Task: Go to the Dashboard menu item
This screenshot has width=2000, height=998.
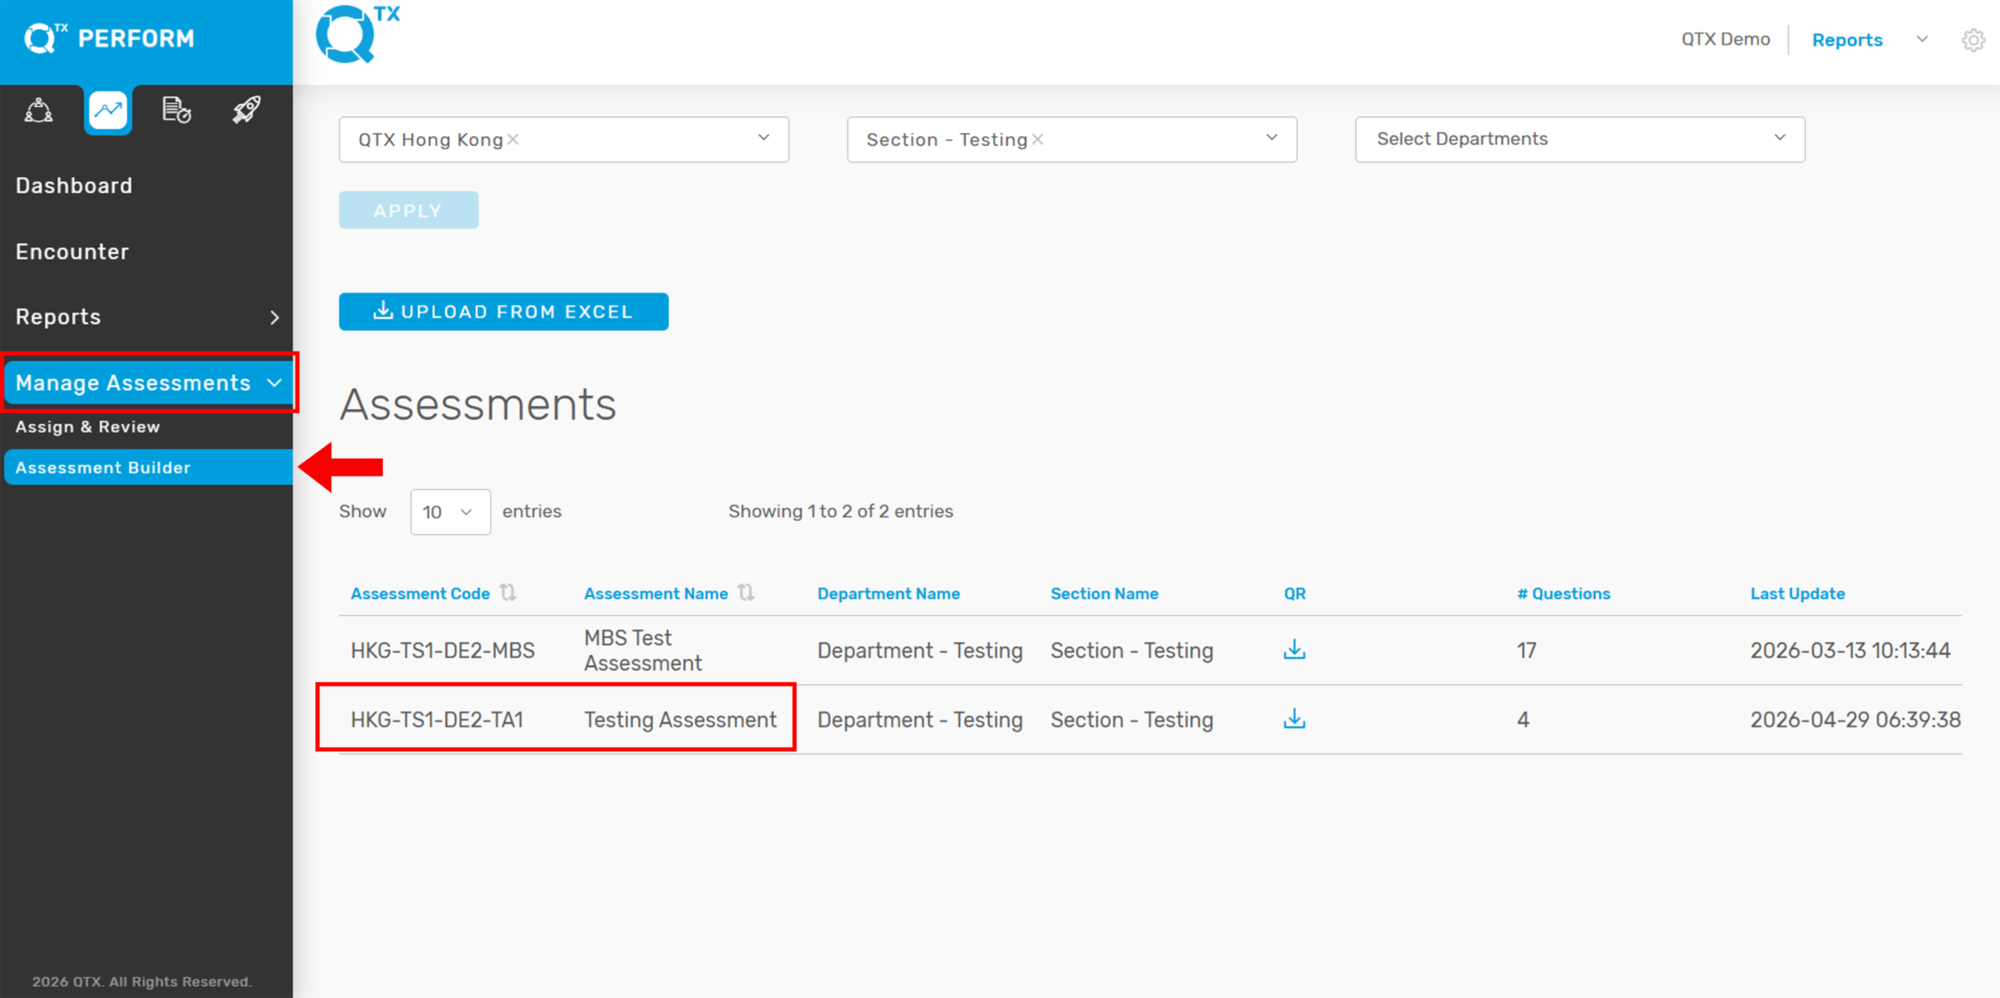Action: point(74,186)
